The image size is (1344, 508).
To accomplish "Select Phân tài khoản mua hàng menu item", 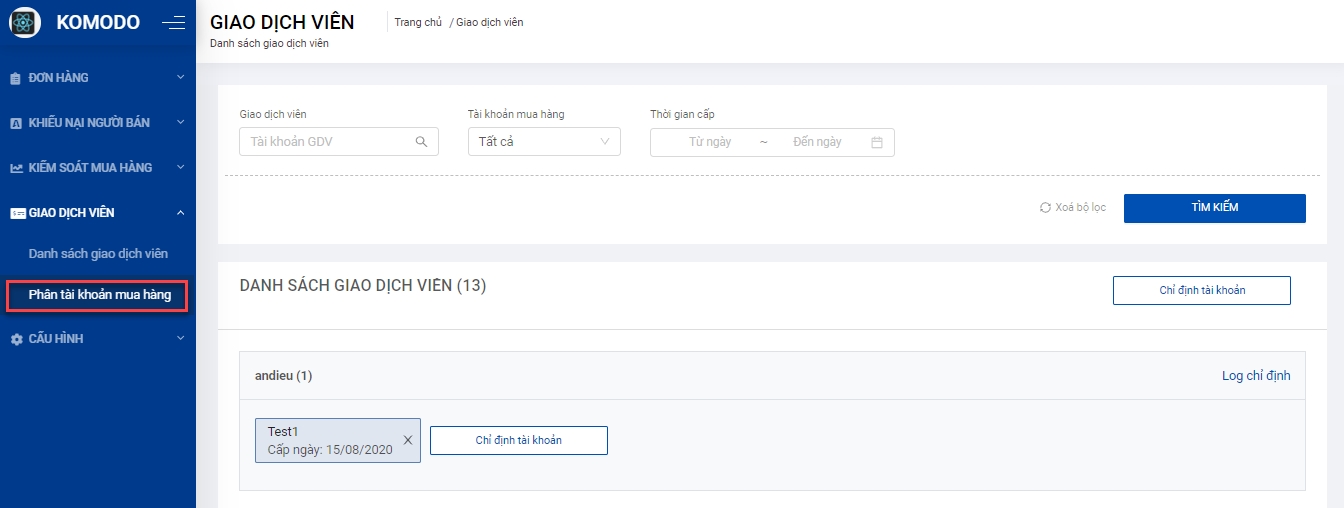I will [99, 295].
